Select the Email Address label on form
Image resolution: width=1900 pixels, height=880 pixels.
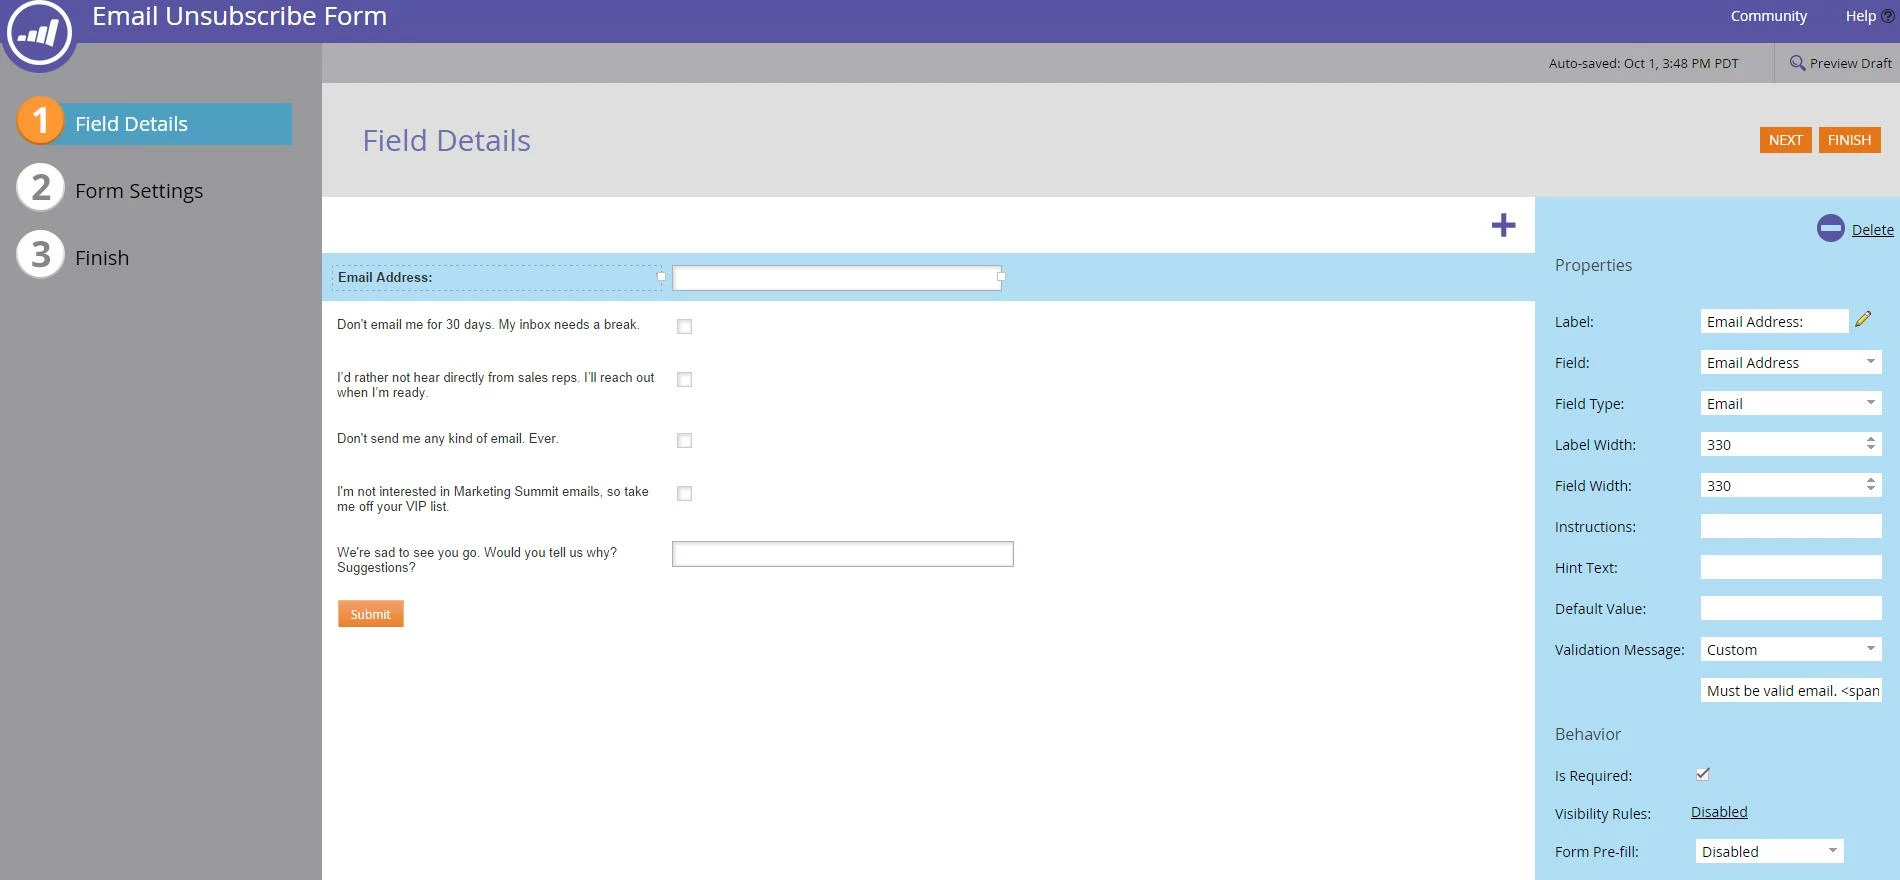coord(385,277)
